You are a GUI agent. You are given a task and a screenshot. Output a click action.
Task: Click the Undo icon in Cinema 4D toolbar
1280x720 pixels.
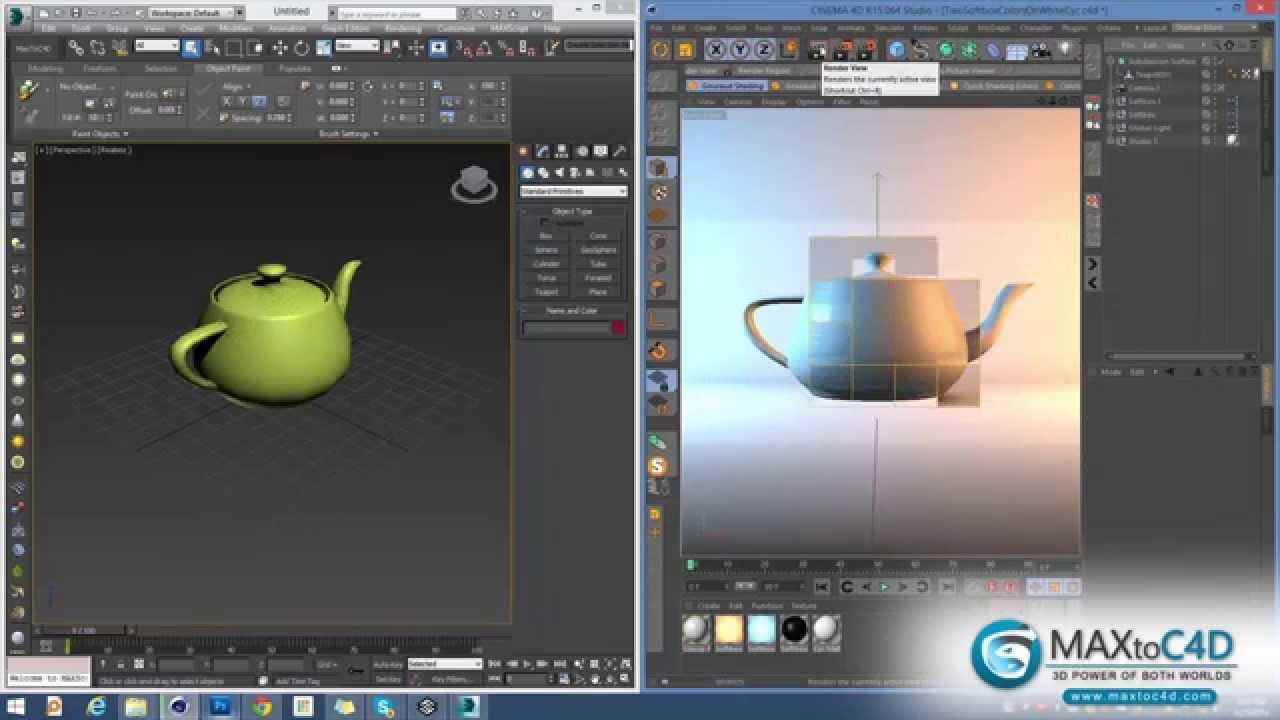[660, 50]
